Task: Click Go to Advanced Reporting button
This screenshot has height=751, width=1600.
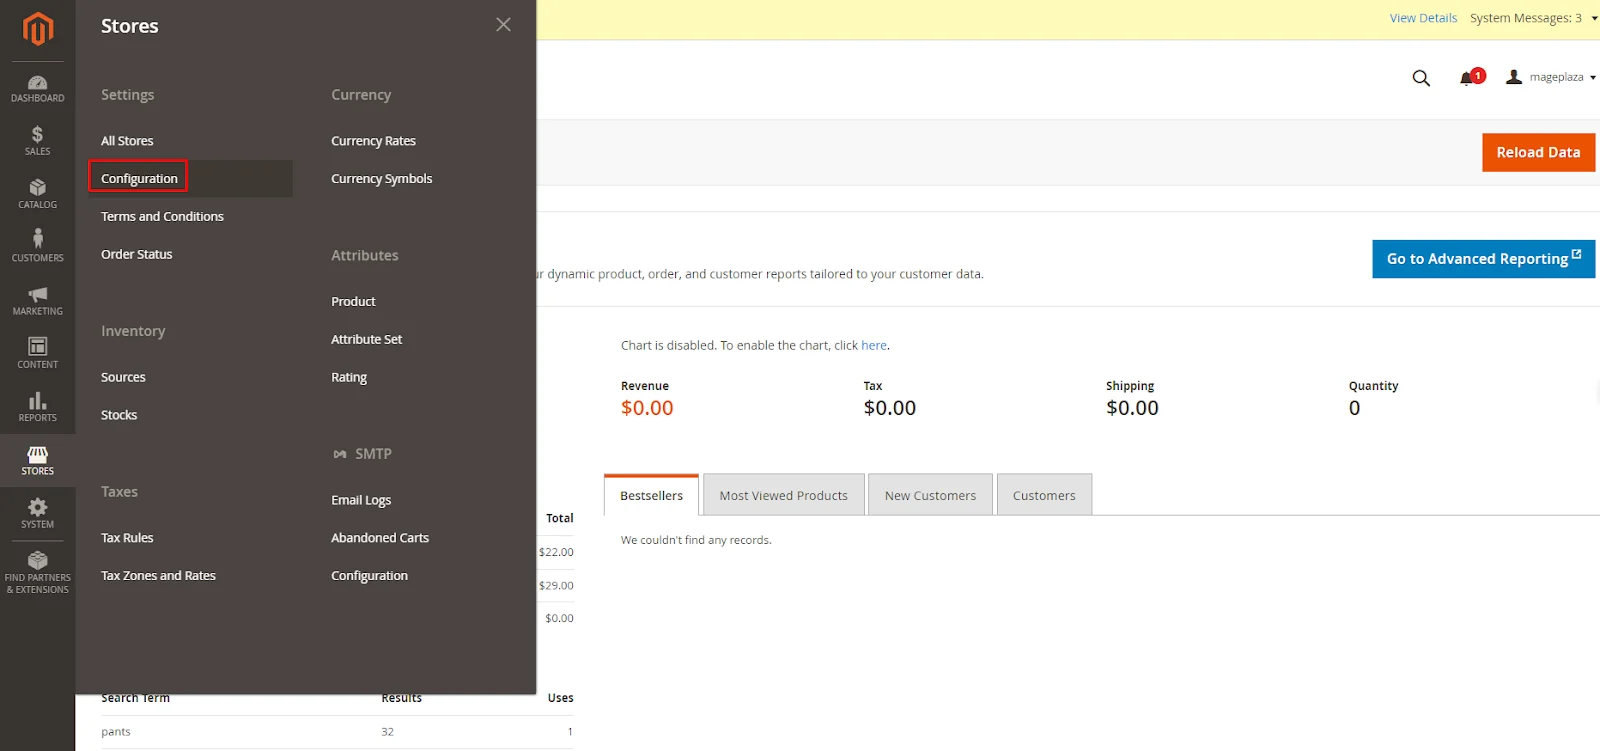Action: (x=1483, y=259)
